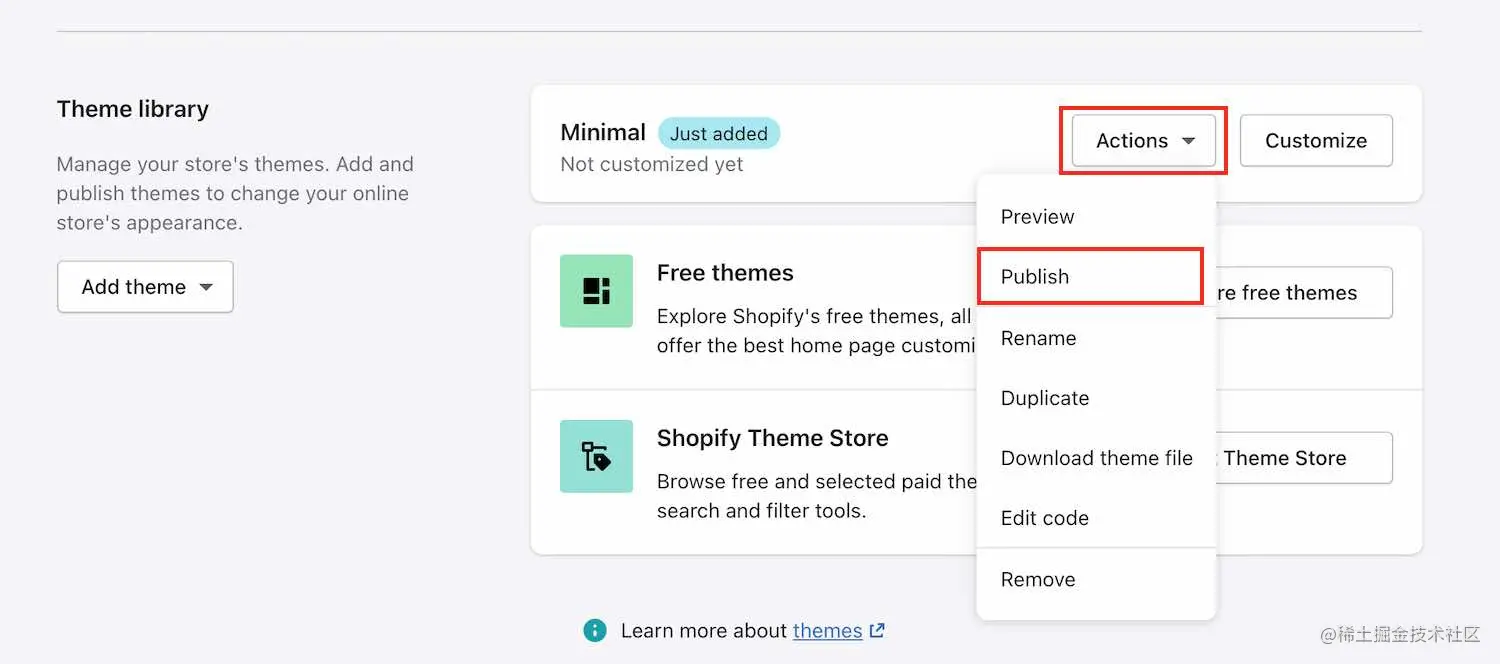
Task: Choose Duplicate from the Actions menu
Action: coord(1044,398)
